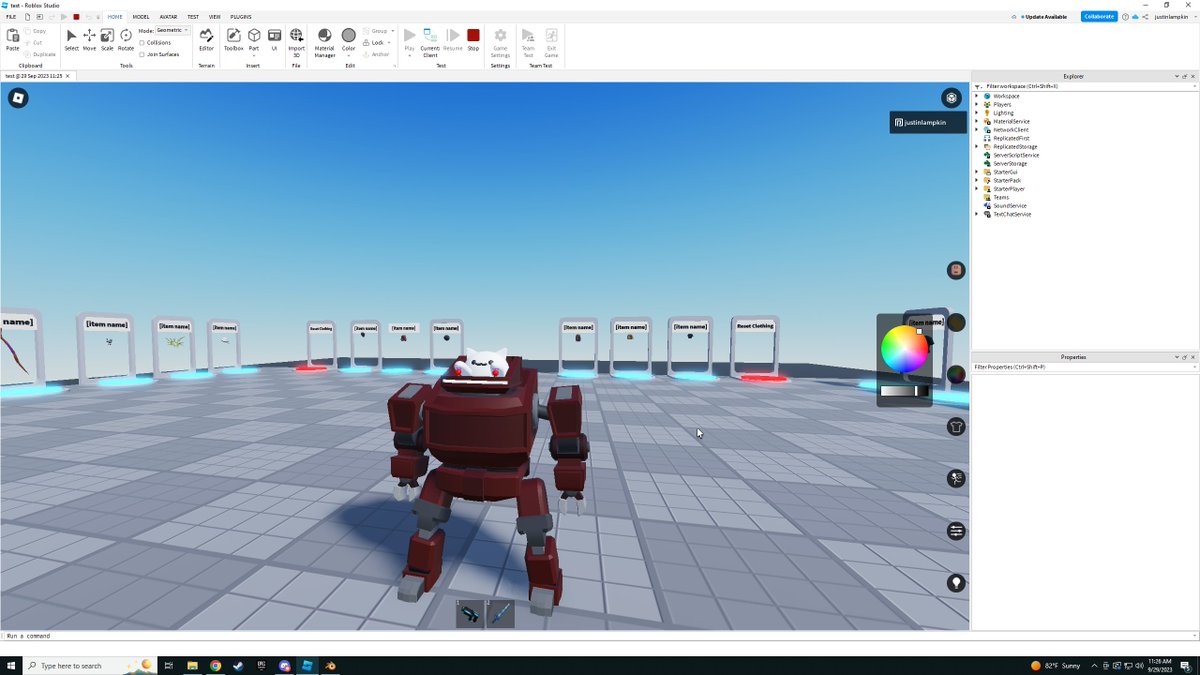The image size is (1200, 675).
Task: Switch to the TEST ribbon tab
Action: click(x=193, y=17)
